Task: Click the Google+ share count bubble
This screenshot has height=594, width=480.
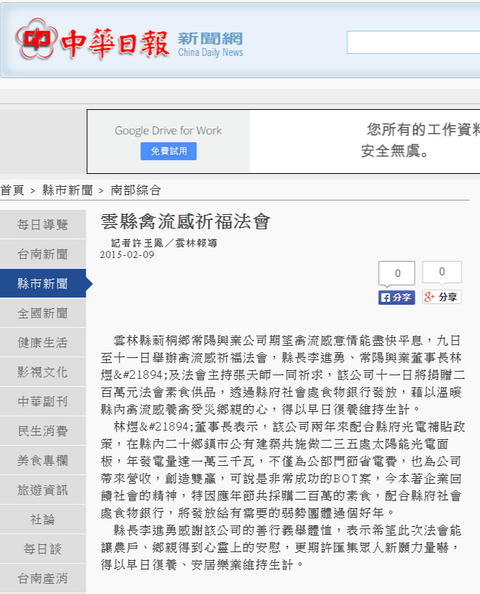Action: 442,272
